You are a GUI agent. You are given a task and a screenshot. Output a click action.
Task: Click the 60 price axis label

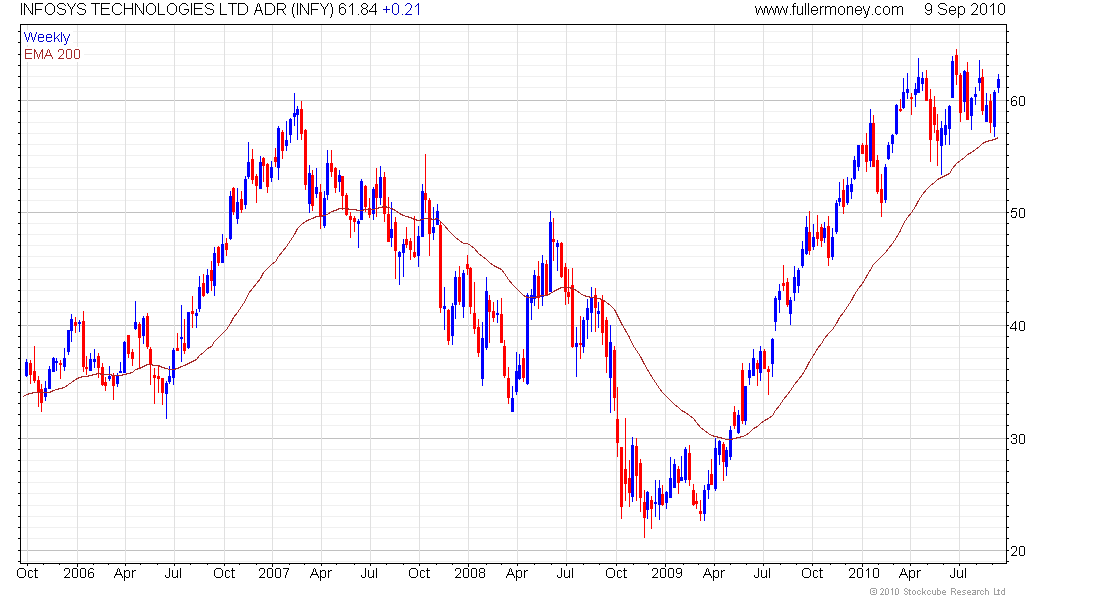pyautogui.click(x=1017, y=101)
